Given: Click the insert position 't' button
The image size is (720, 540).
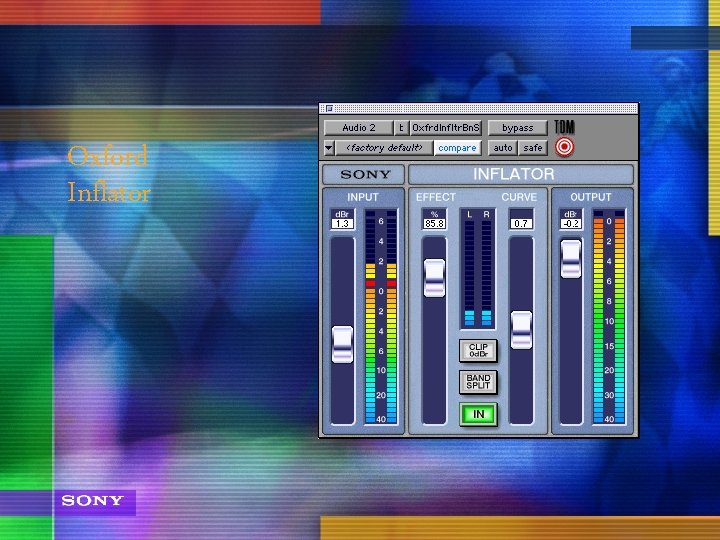Looking at the screenshot, I should point(401,128).
